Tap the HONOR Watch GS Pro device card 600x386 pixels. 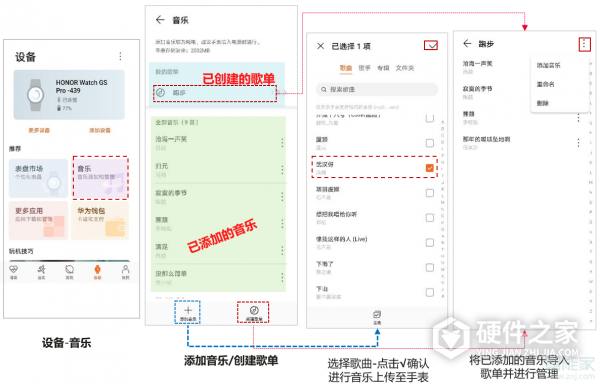tap(69, 94)
